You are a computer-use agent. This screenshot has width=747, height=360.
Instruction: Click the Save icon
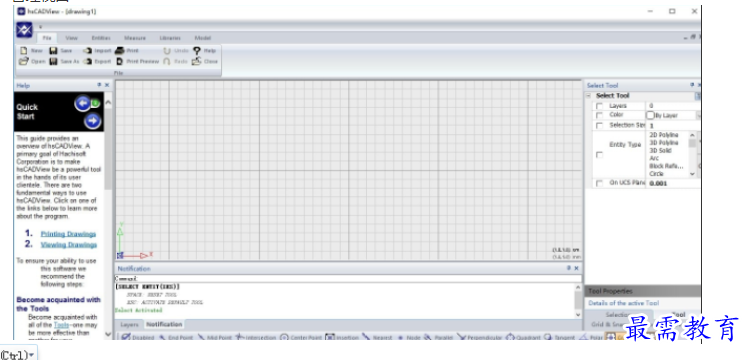[53, 50]
